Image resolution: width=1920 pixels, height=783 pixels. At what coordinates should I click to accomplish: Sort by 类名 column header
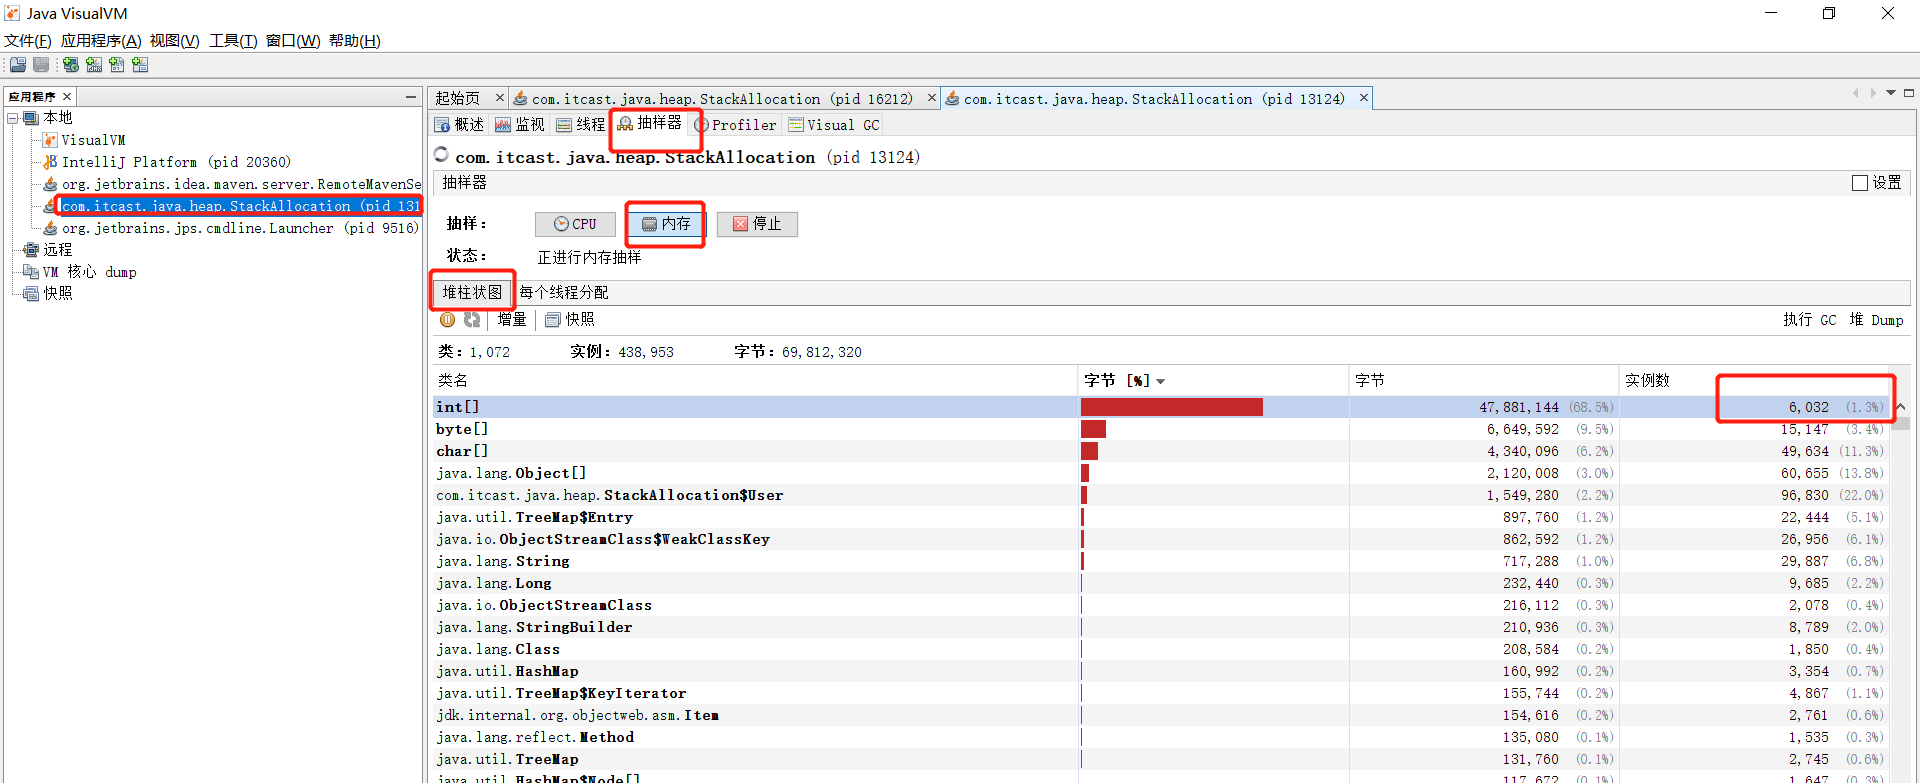tap(755, 381)
